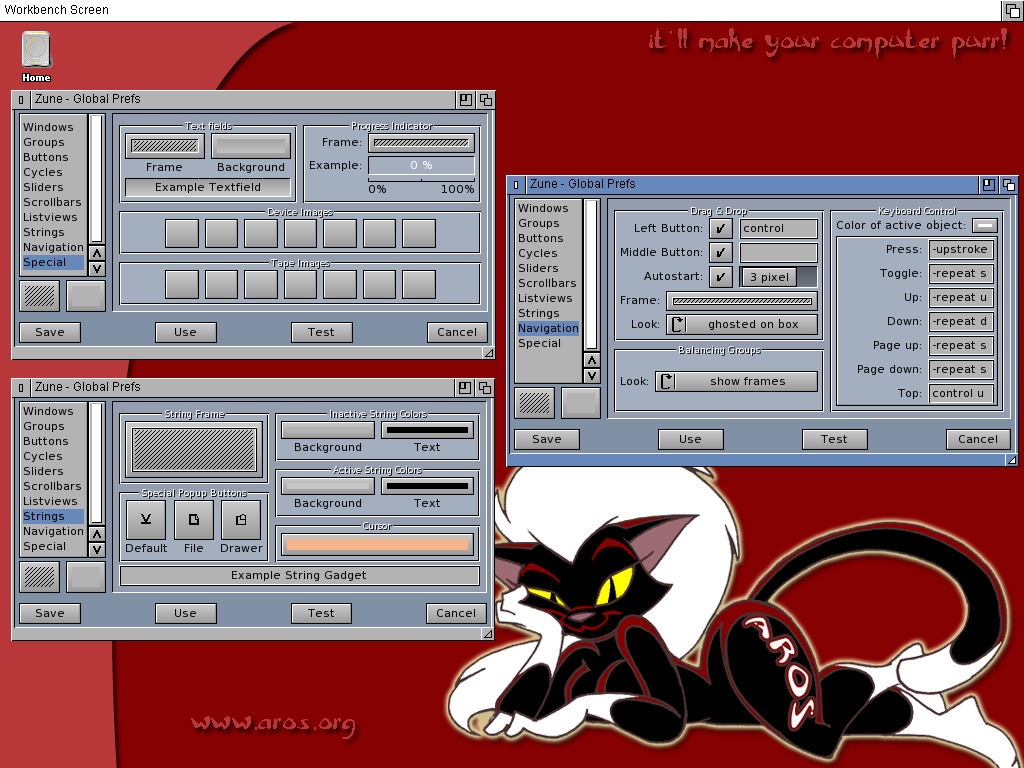The width and height of the screenshot is (1024, 768).
Task: Click Inactive String Colors Text swatch
Action: point(428,430)
